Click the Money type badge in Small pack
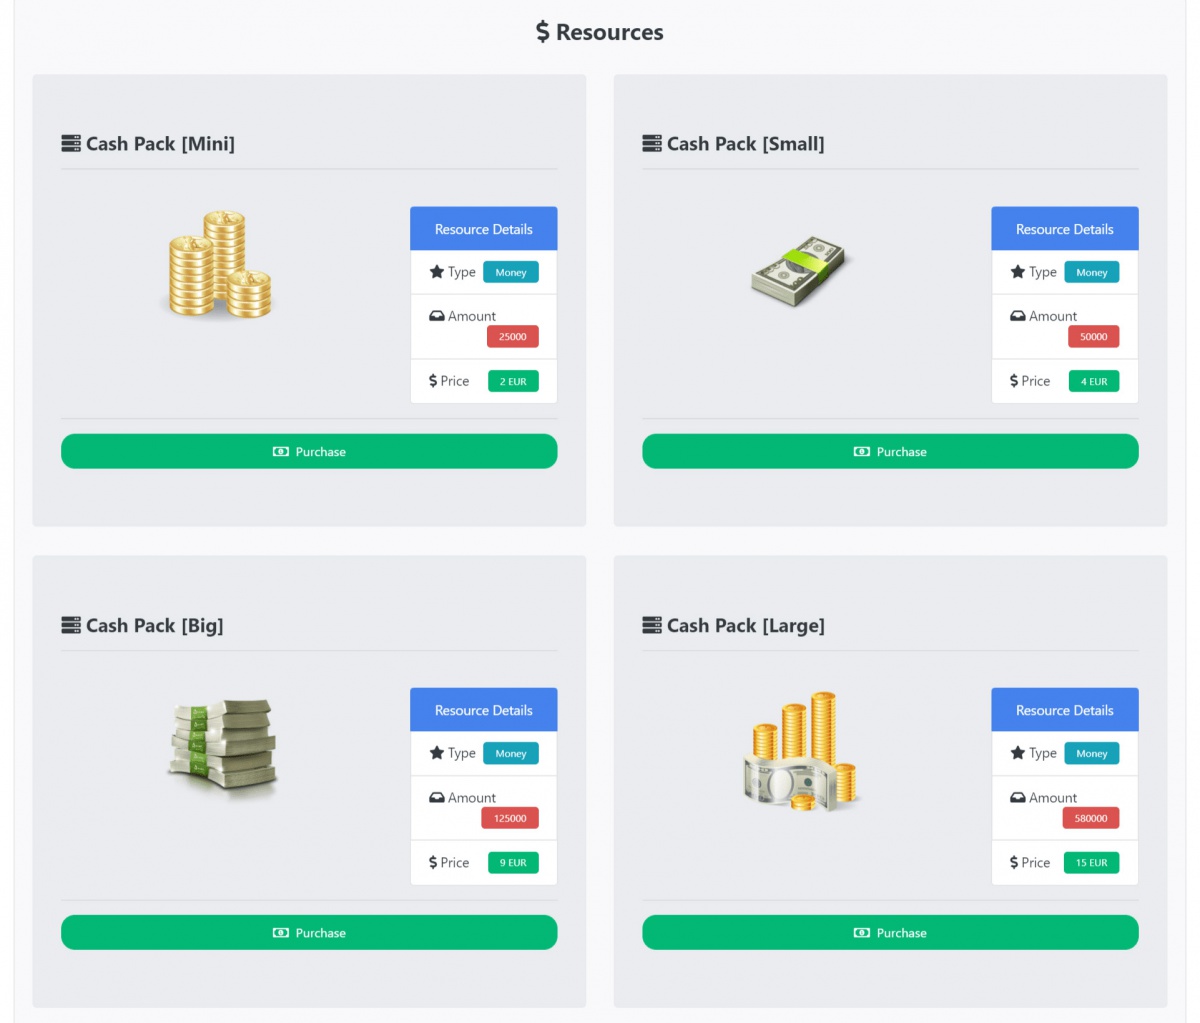This screenshot has height=1023, width=1200. click(x=1091, y=273)
